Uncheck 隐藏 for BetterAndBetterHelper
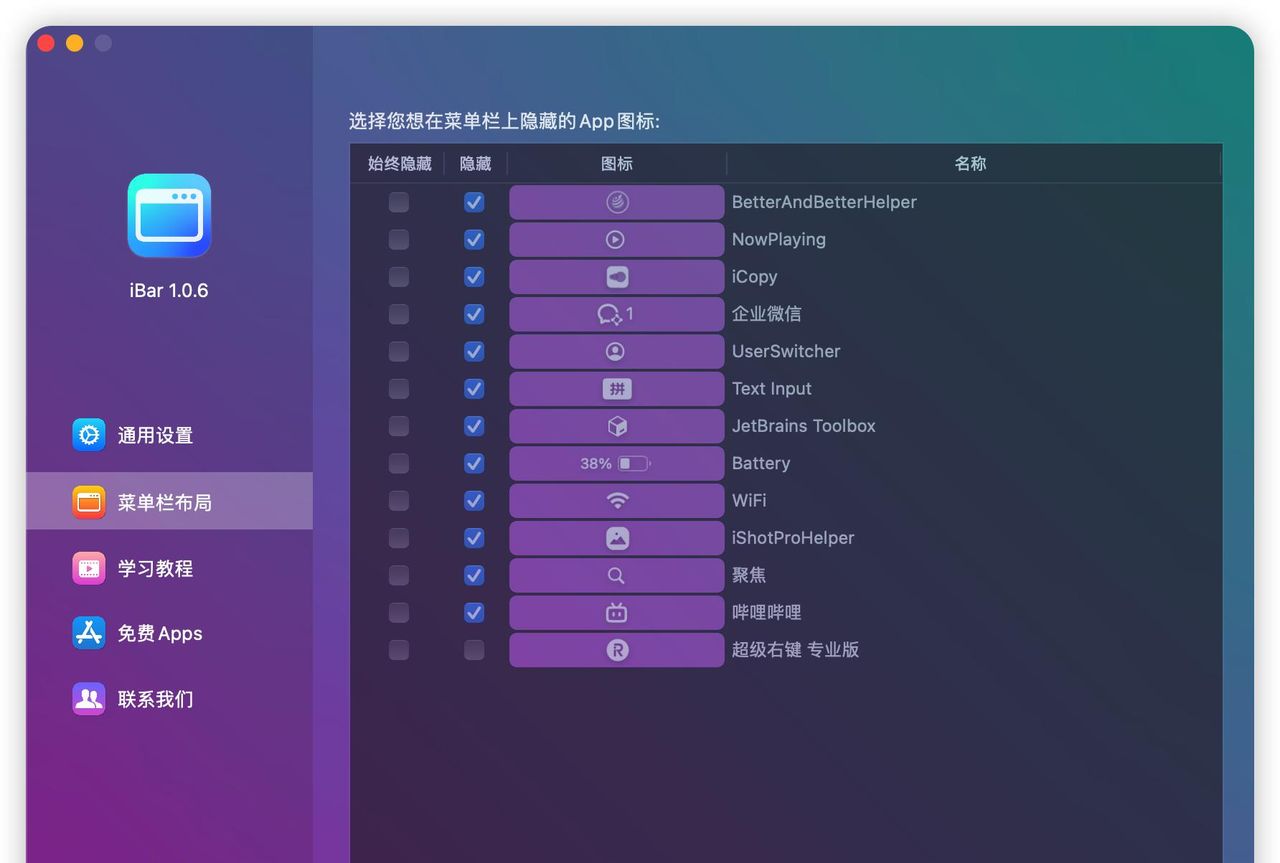The height and width of the screenshot is (863, 1280). [x=474, y=202]
